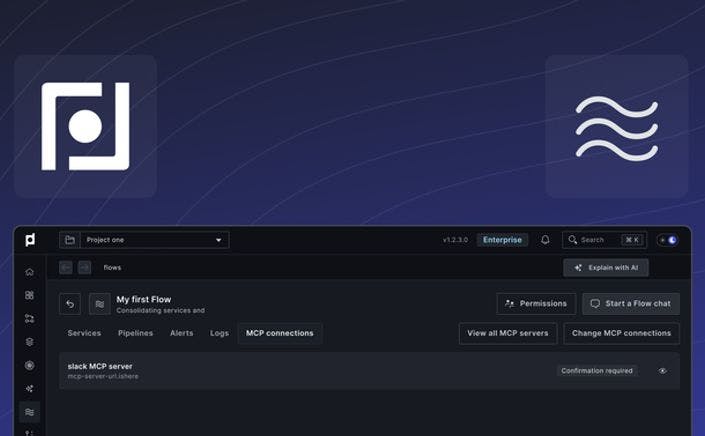Toggle the dark mode switch
Image resolution: width=705 pixels, height=436 pixels.
point(668,240)
